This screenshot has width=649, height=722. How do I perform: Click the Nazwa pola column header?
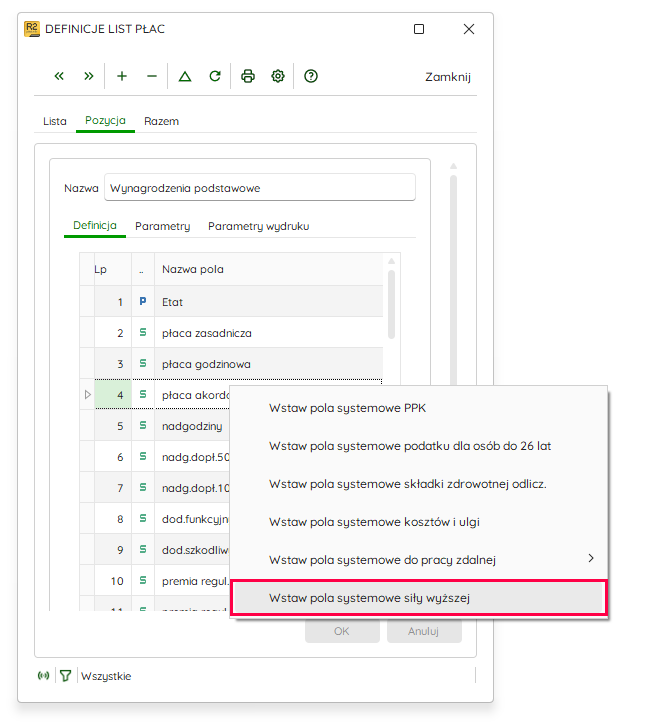coord(269,269)
